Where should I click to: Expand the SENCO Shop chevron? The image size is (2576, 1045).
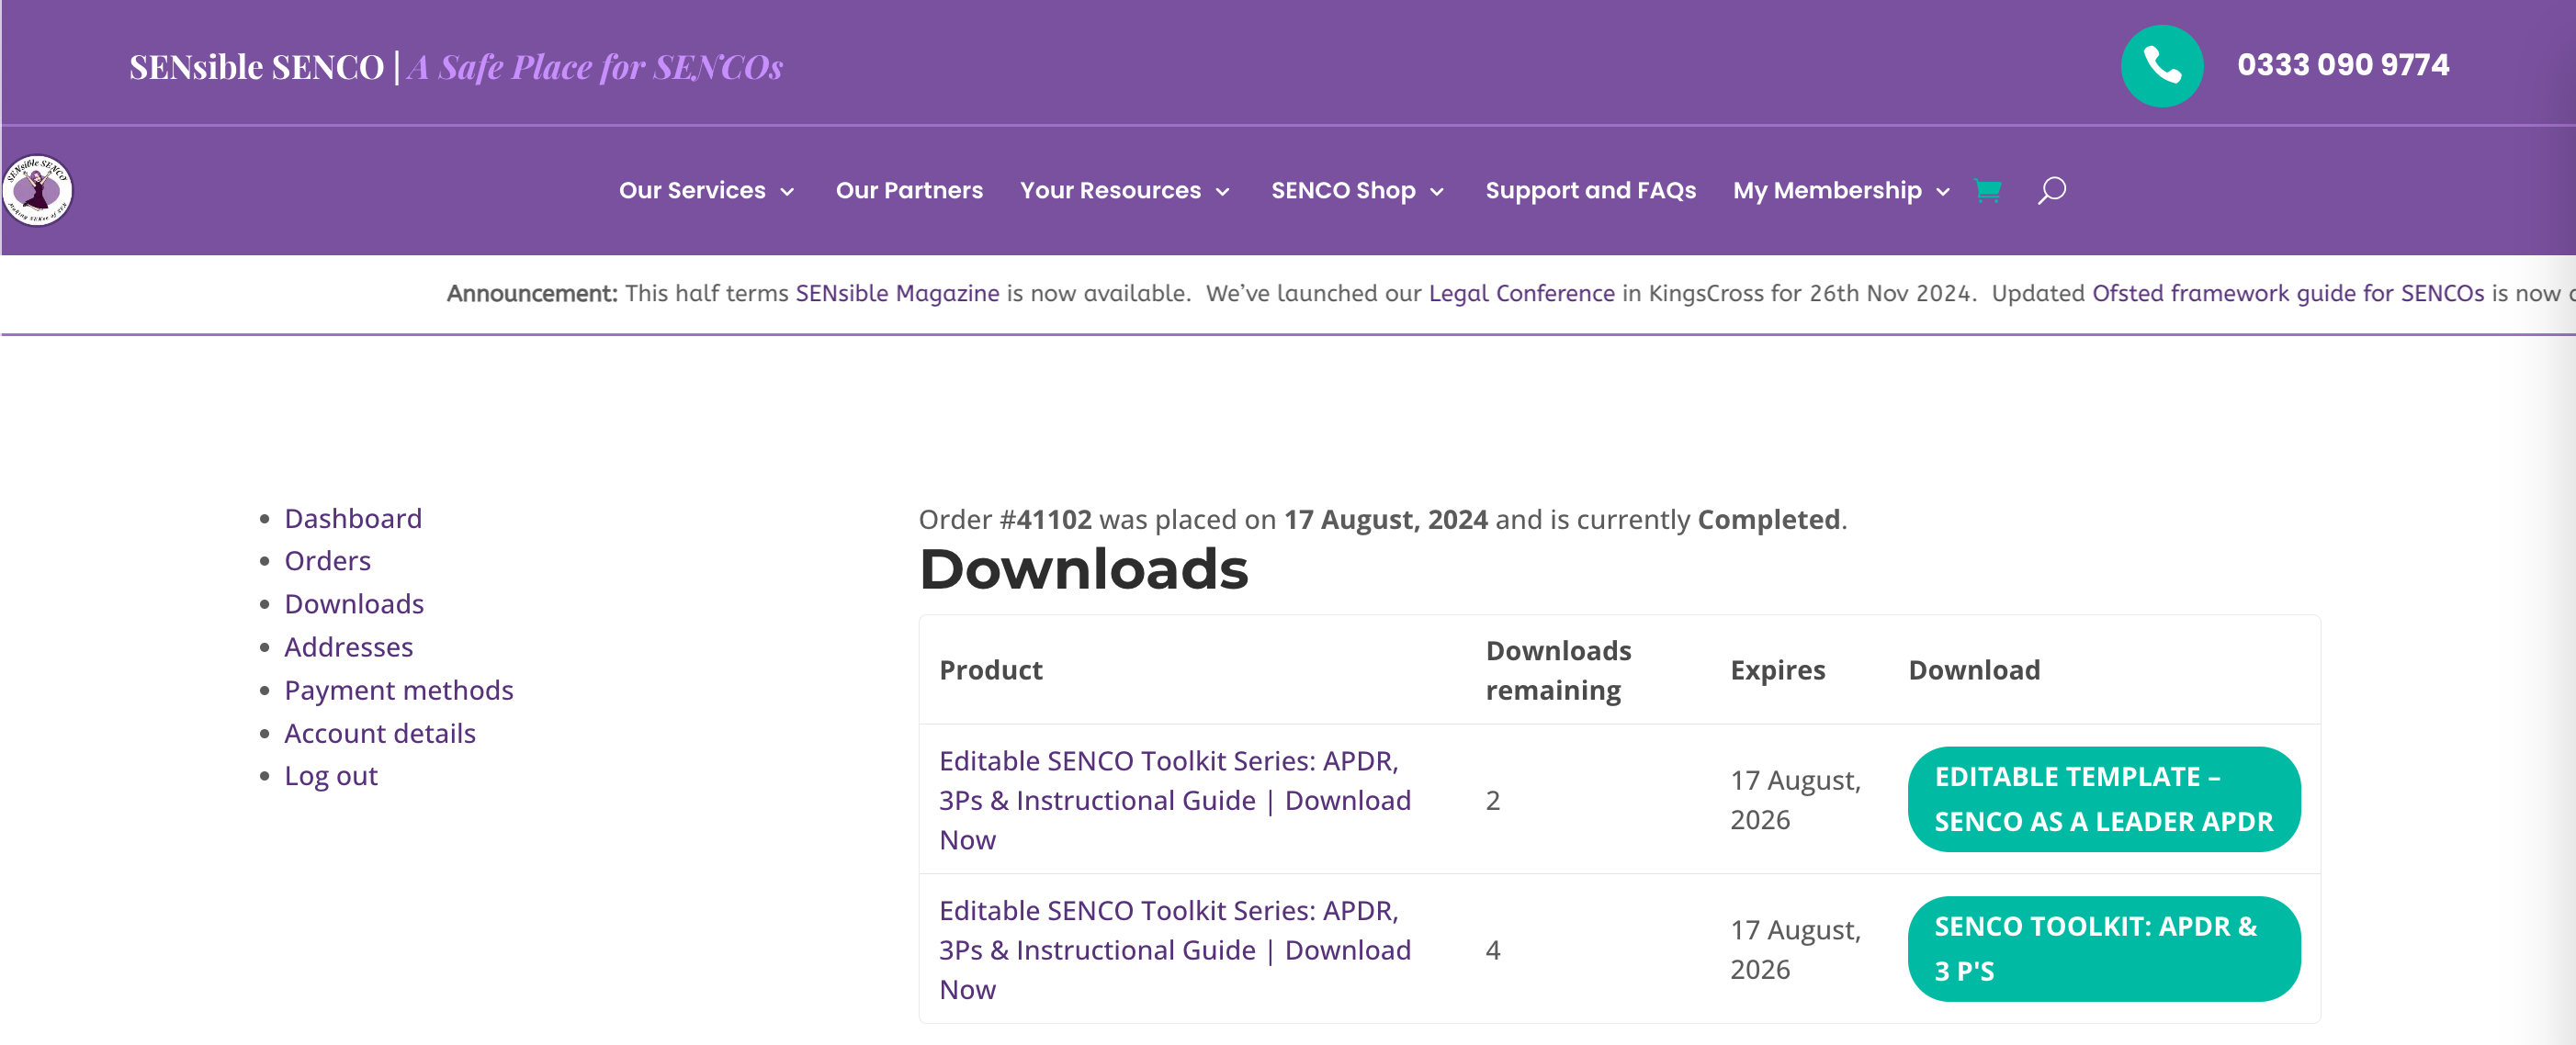[x=1437, y=192]
